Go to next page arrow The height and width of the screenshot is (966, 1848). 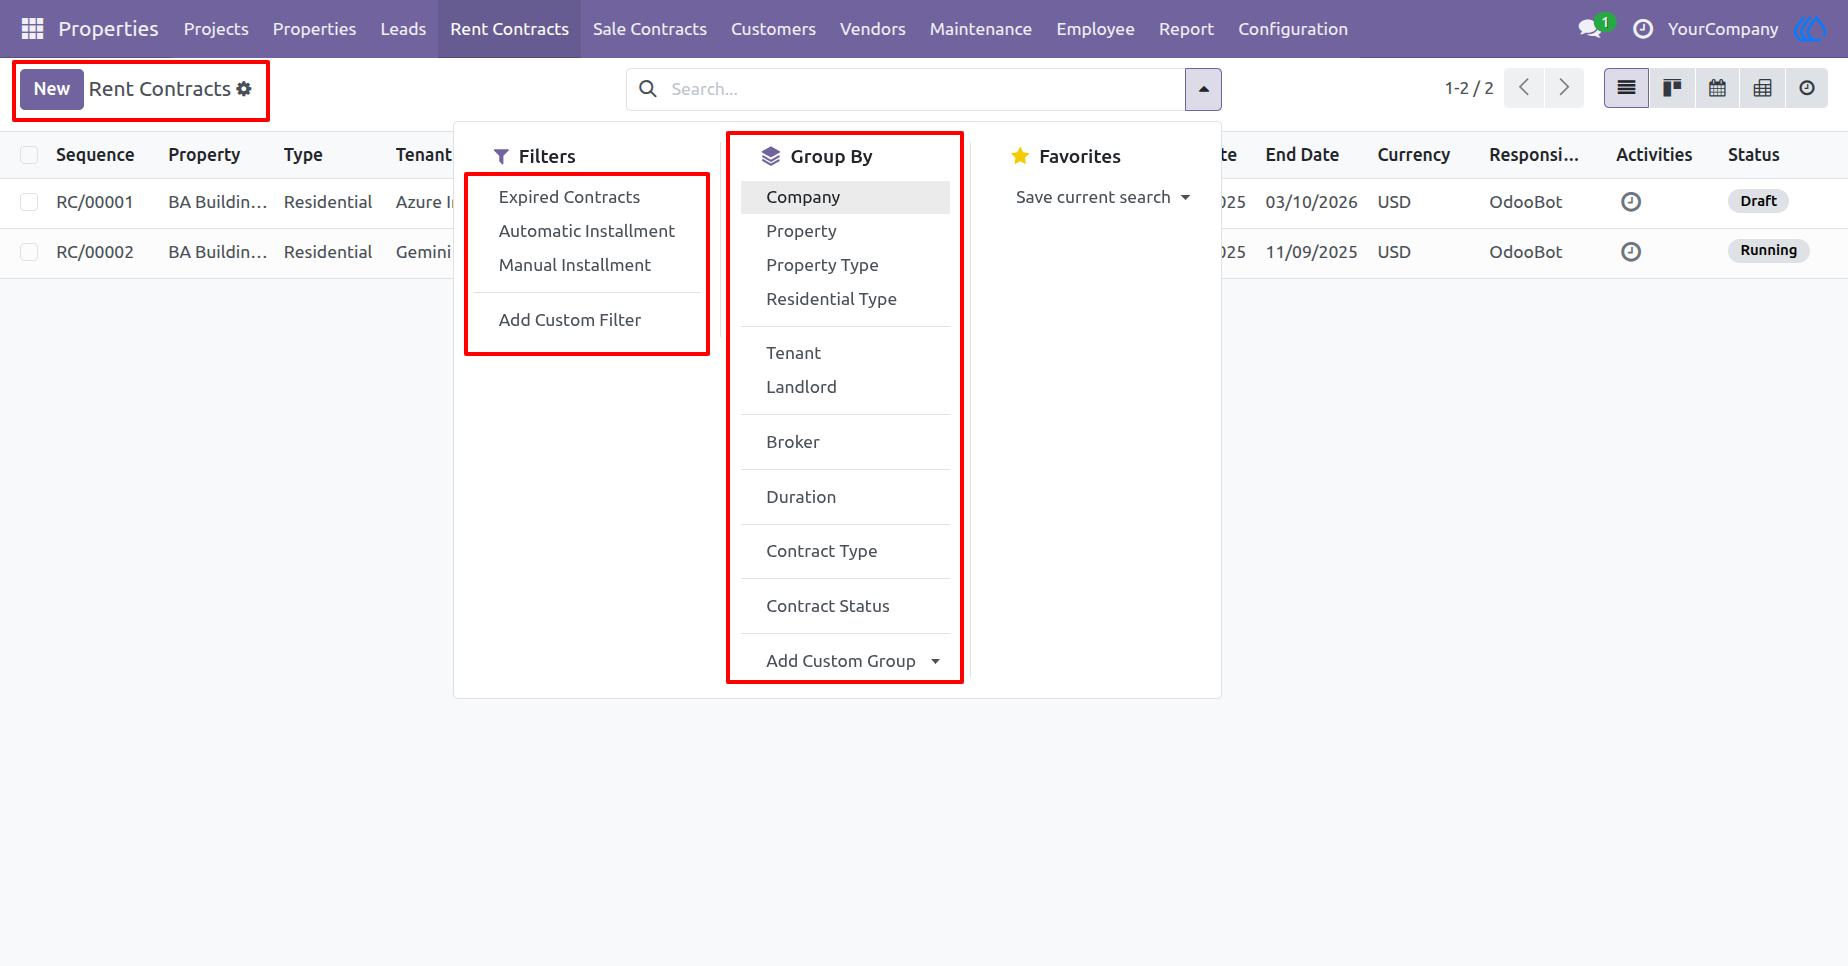pyautogui.click(x=1564, y=88)
